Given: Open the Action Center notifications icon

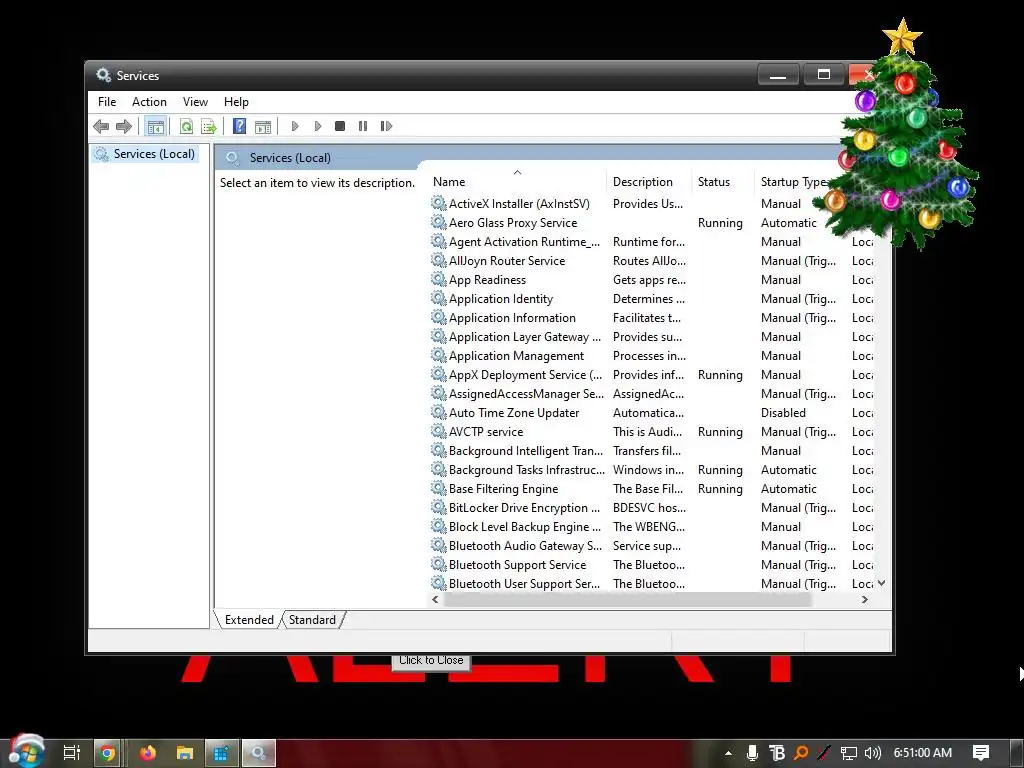Looking at the screenshot, I should coord(981,753).
